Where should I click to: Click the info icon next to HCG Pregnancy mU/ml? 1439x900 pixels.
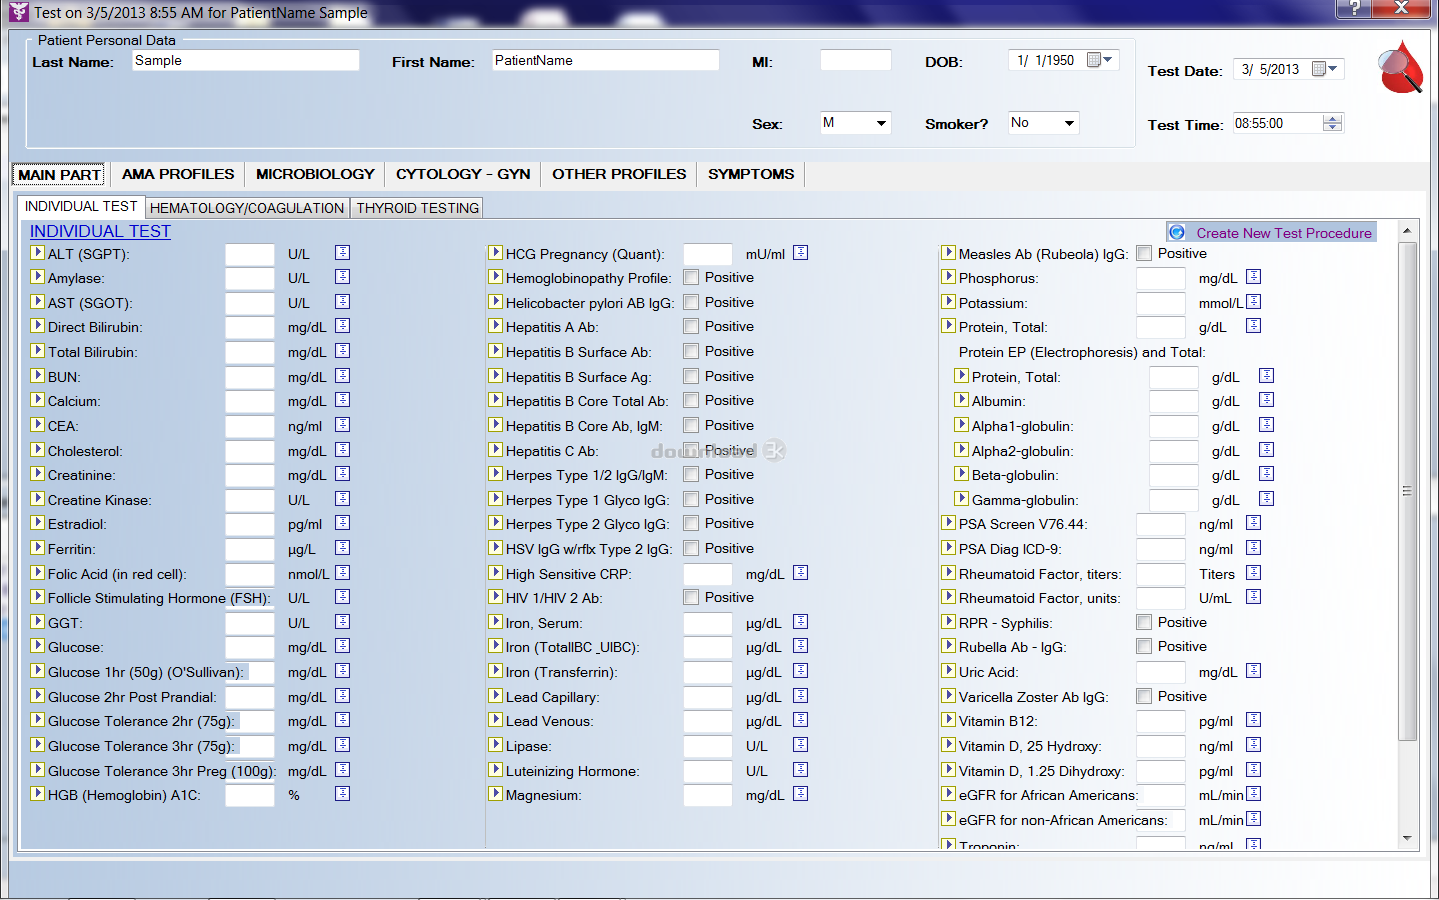point(800,253)
